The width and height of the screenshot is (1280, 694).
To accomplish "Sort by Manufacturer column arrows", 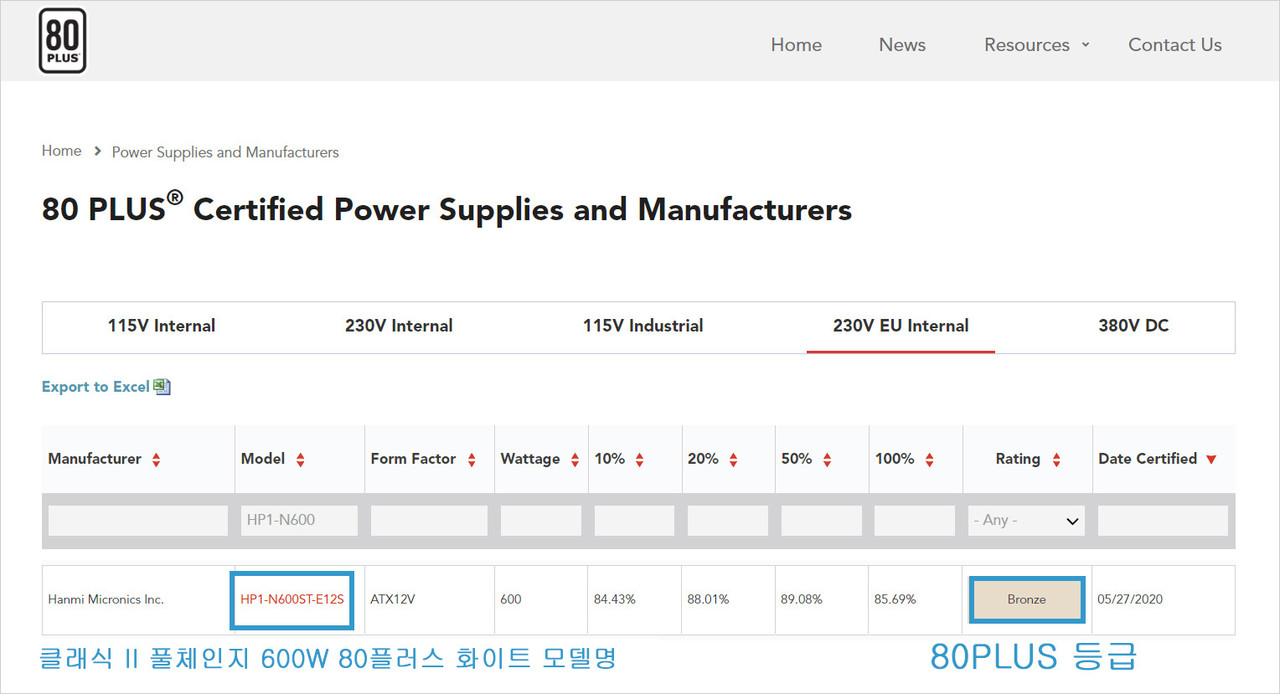I will pos(156,460).
